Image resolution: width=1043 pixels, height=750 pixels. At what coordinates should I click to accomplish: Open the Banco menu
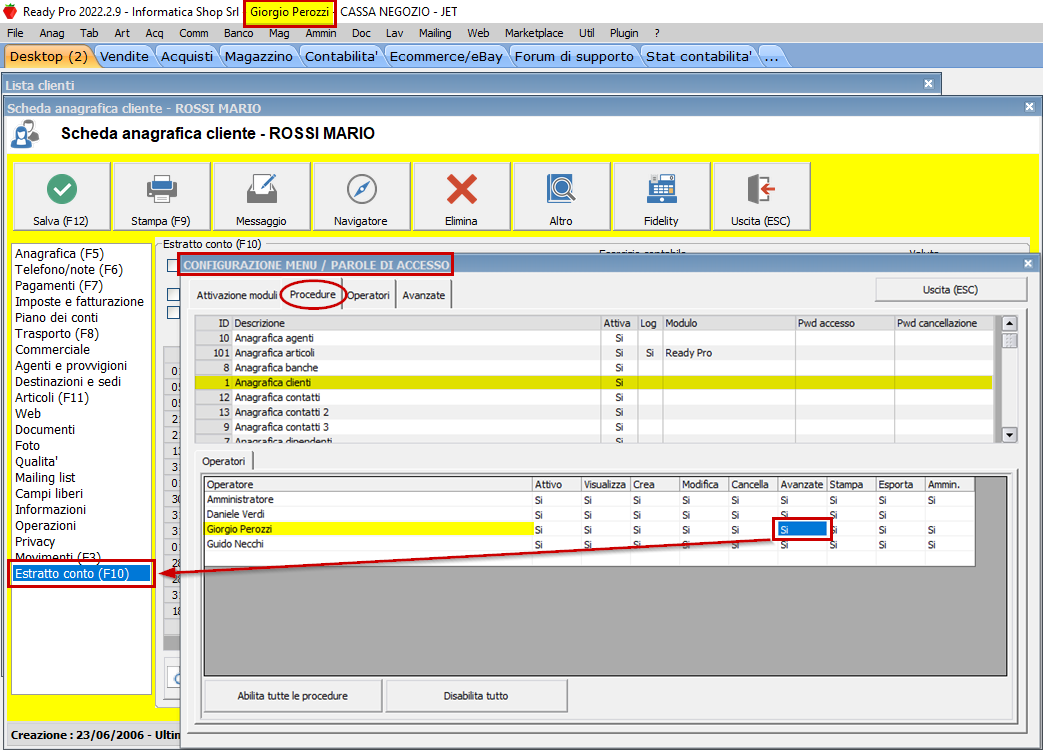point(238,33)
